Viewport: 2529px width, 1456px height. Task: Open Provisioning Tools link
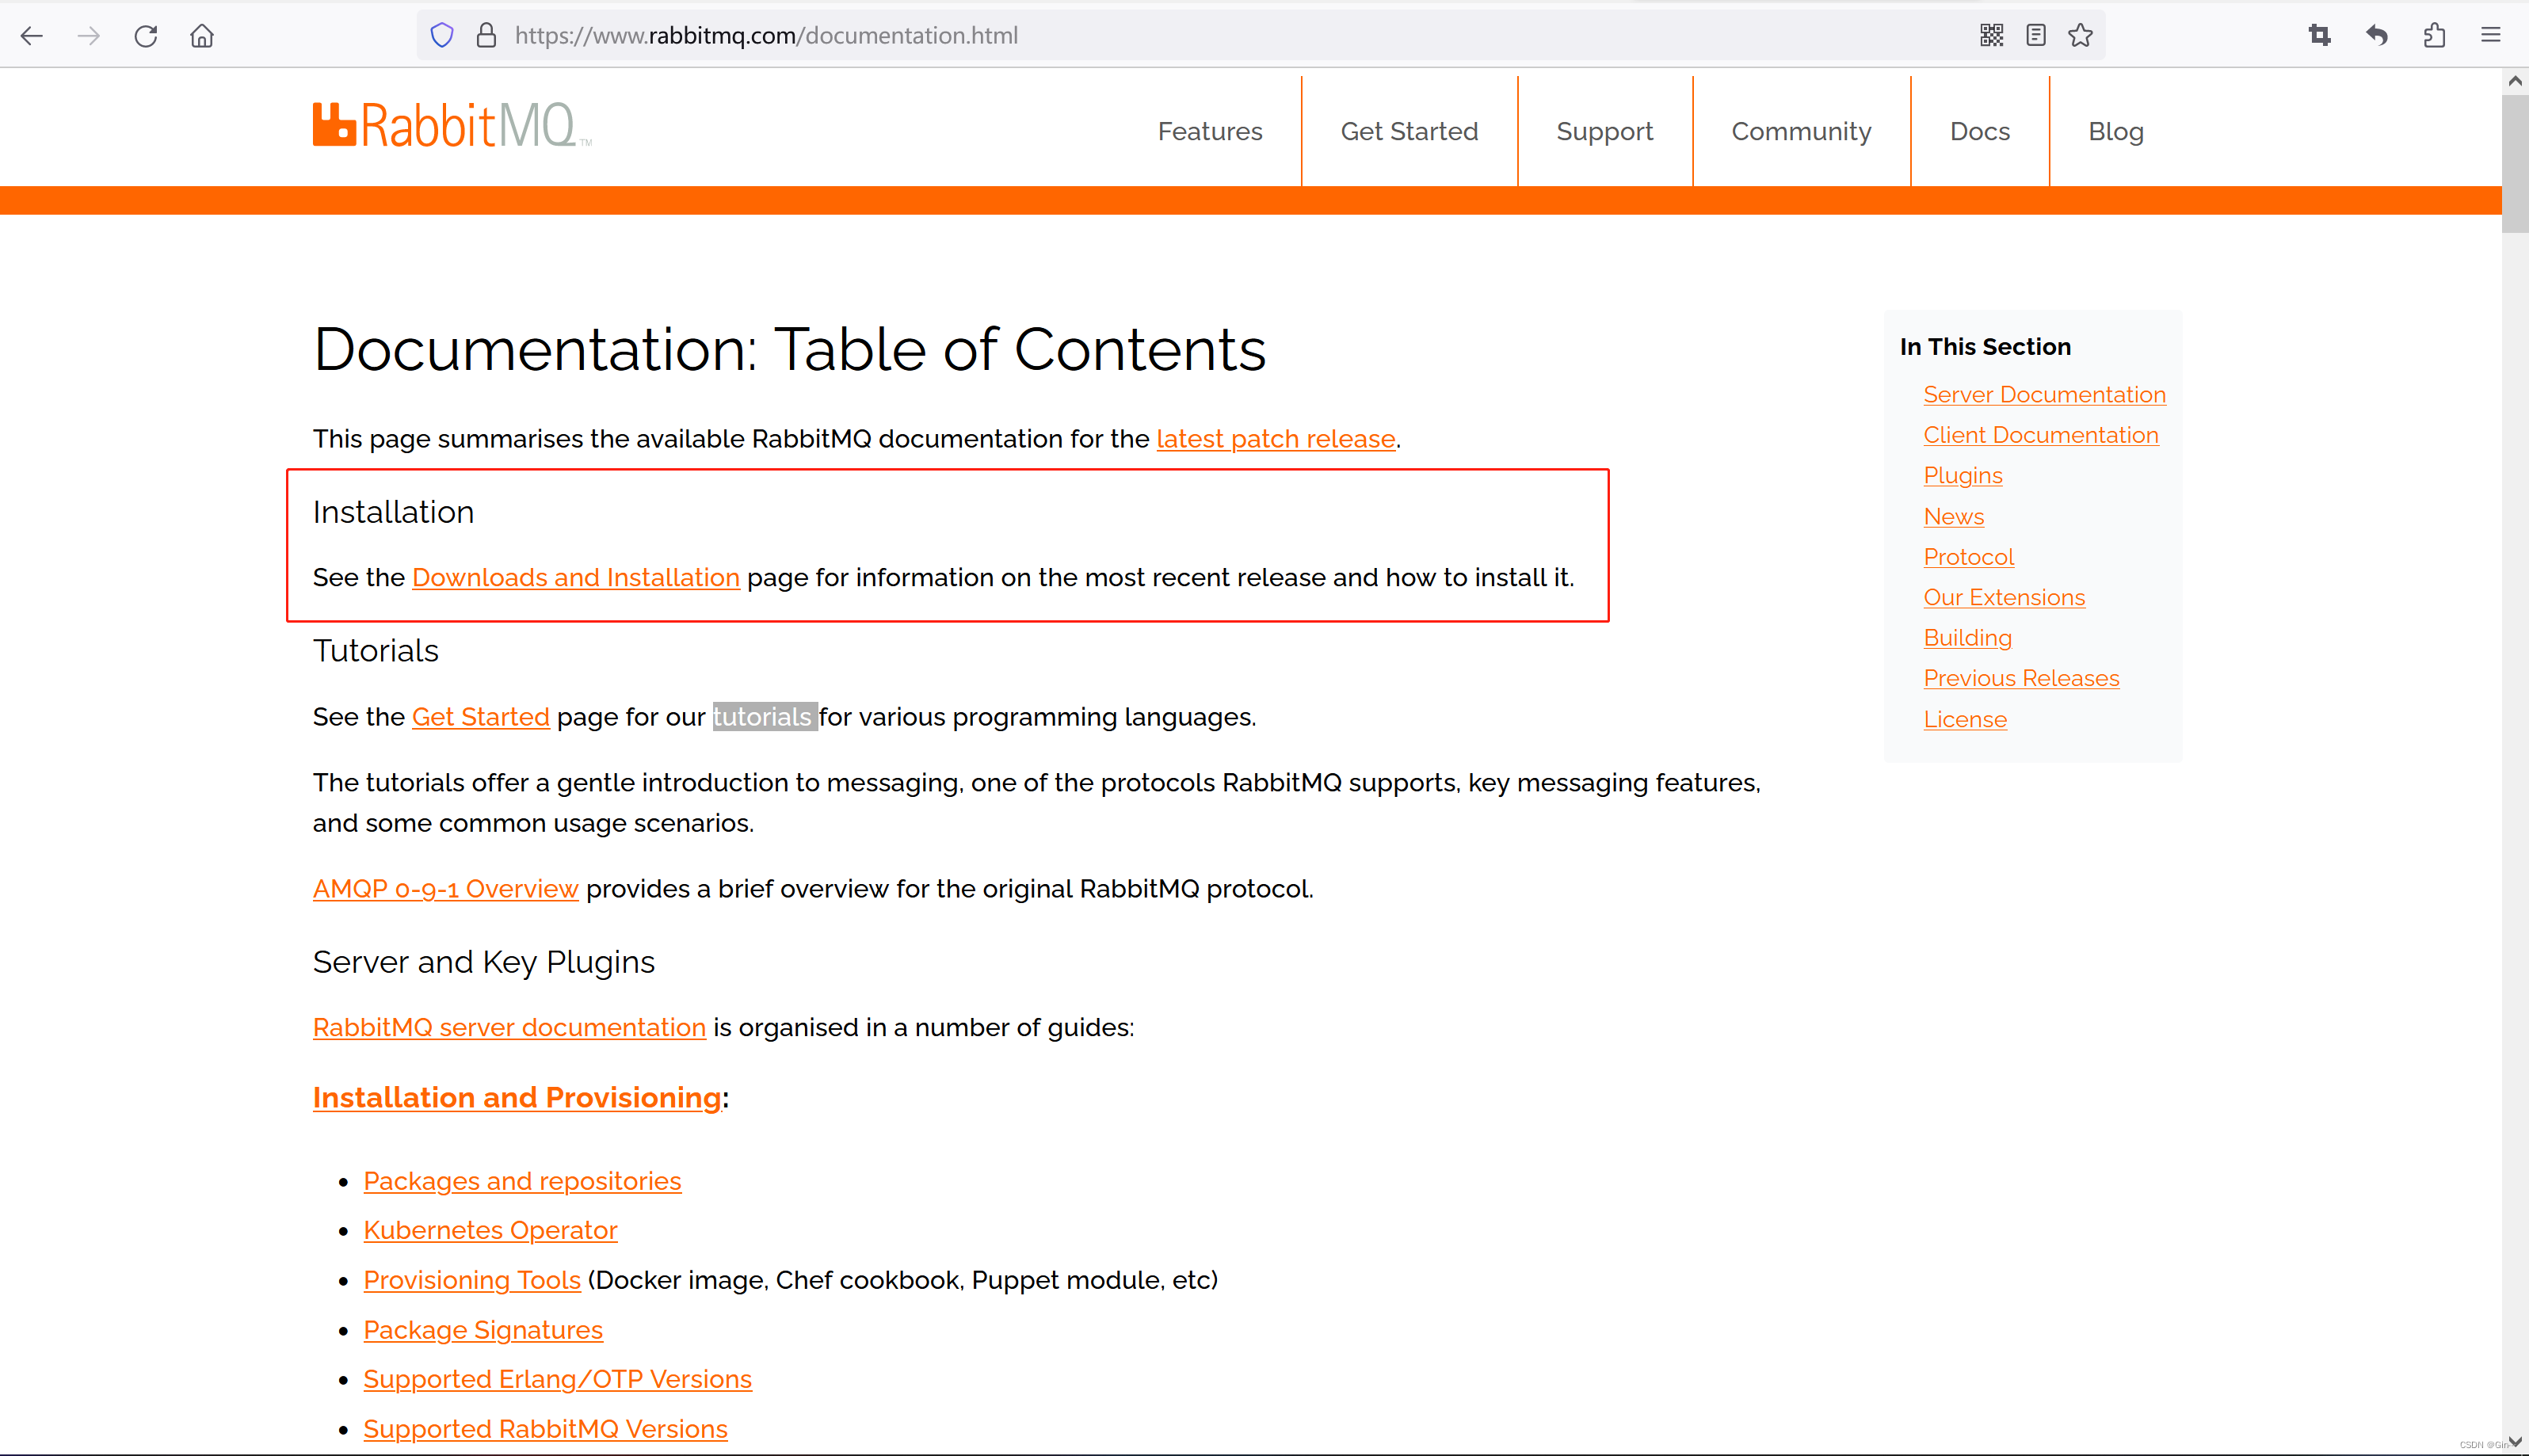pos(472,1280)
